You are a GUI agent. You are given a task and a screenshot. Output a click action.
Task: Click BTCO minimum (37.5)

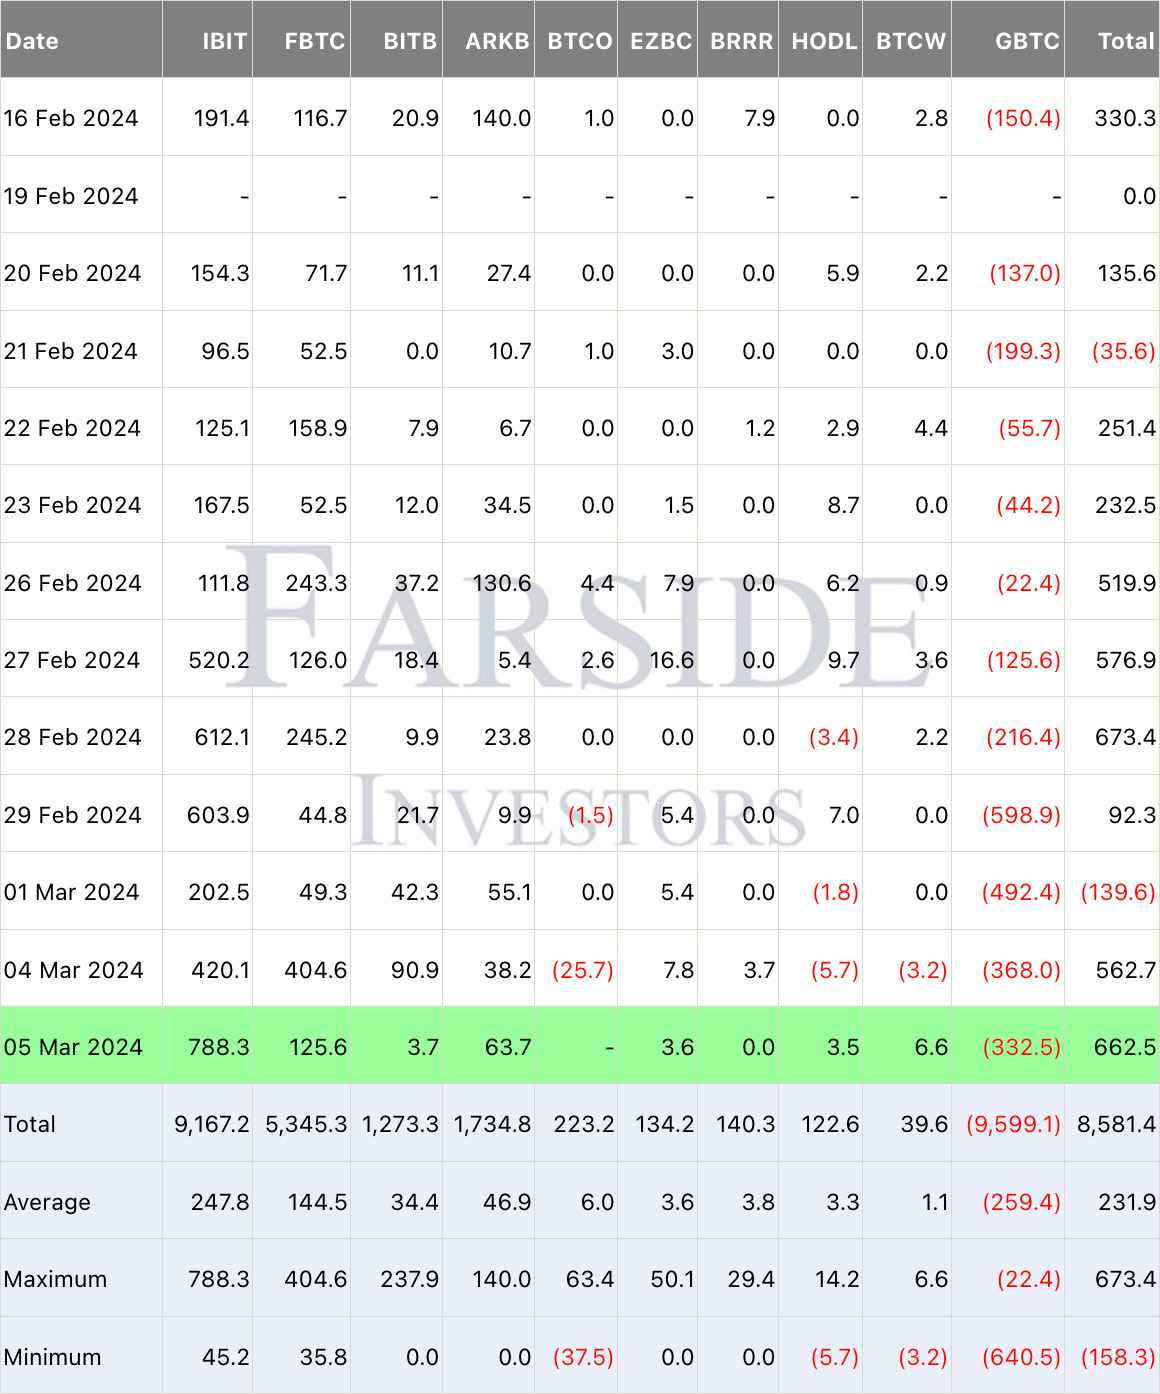point(583,1357)
